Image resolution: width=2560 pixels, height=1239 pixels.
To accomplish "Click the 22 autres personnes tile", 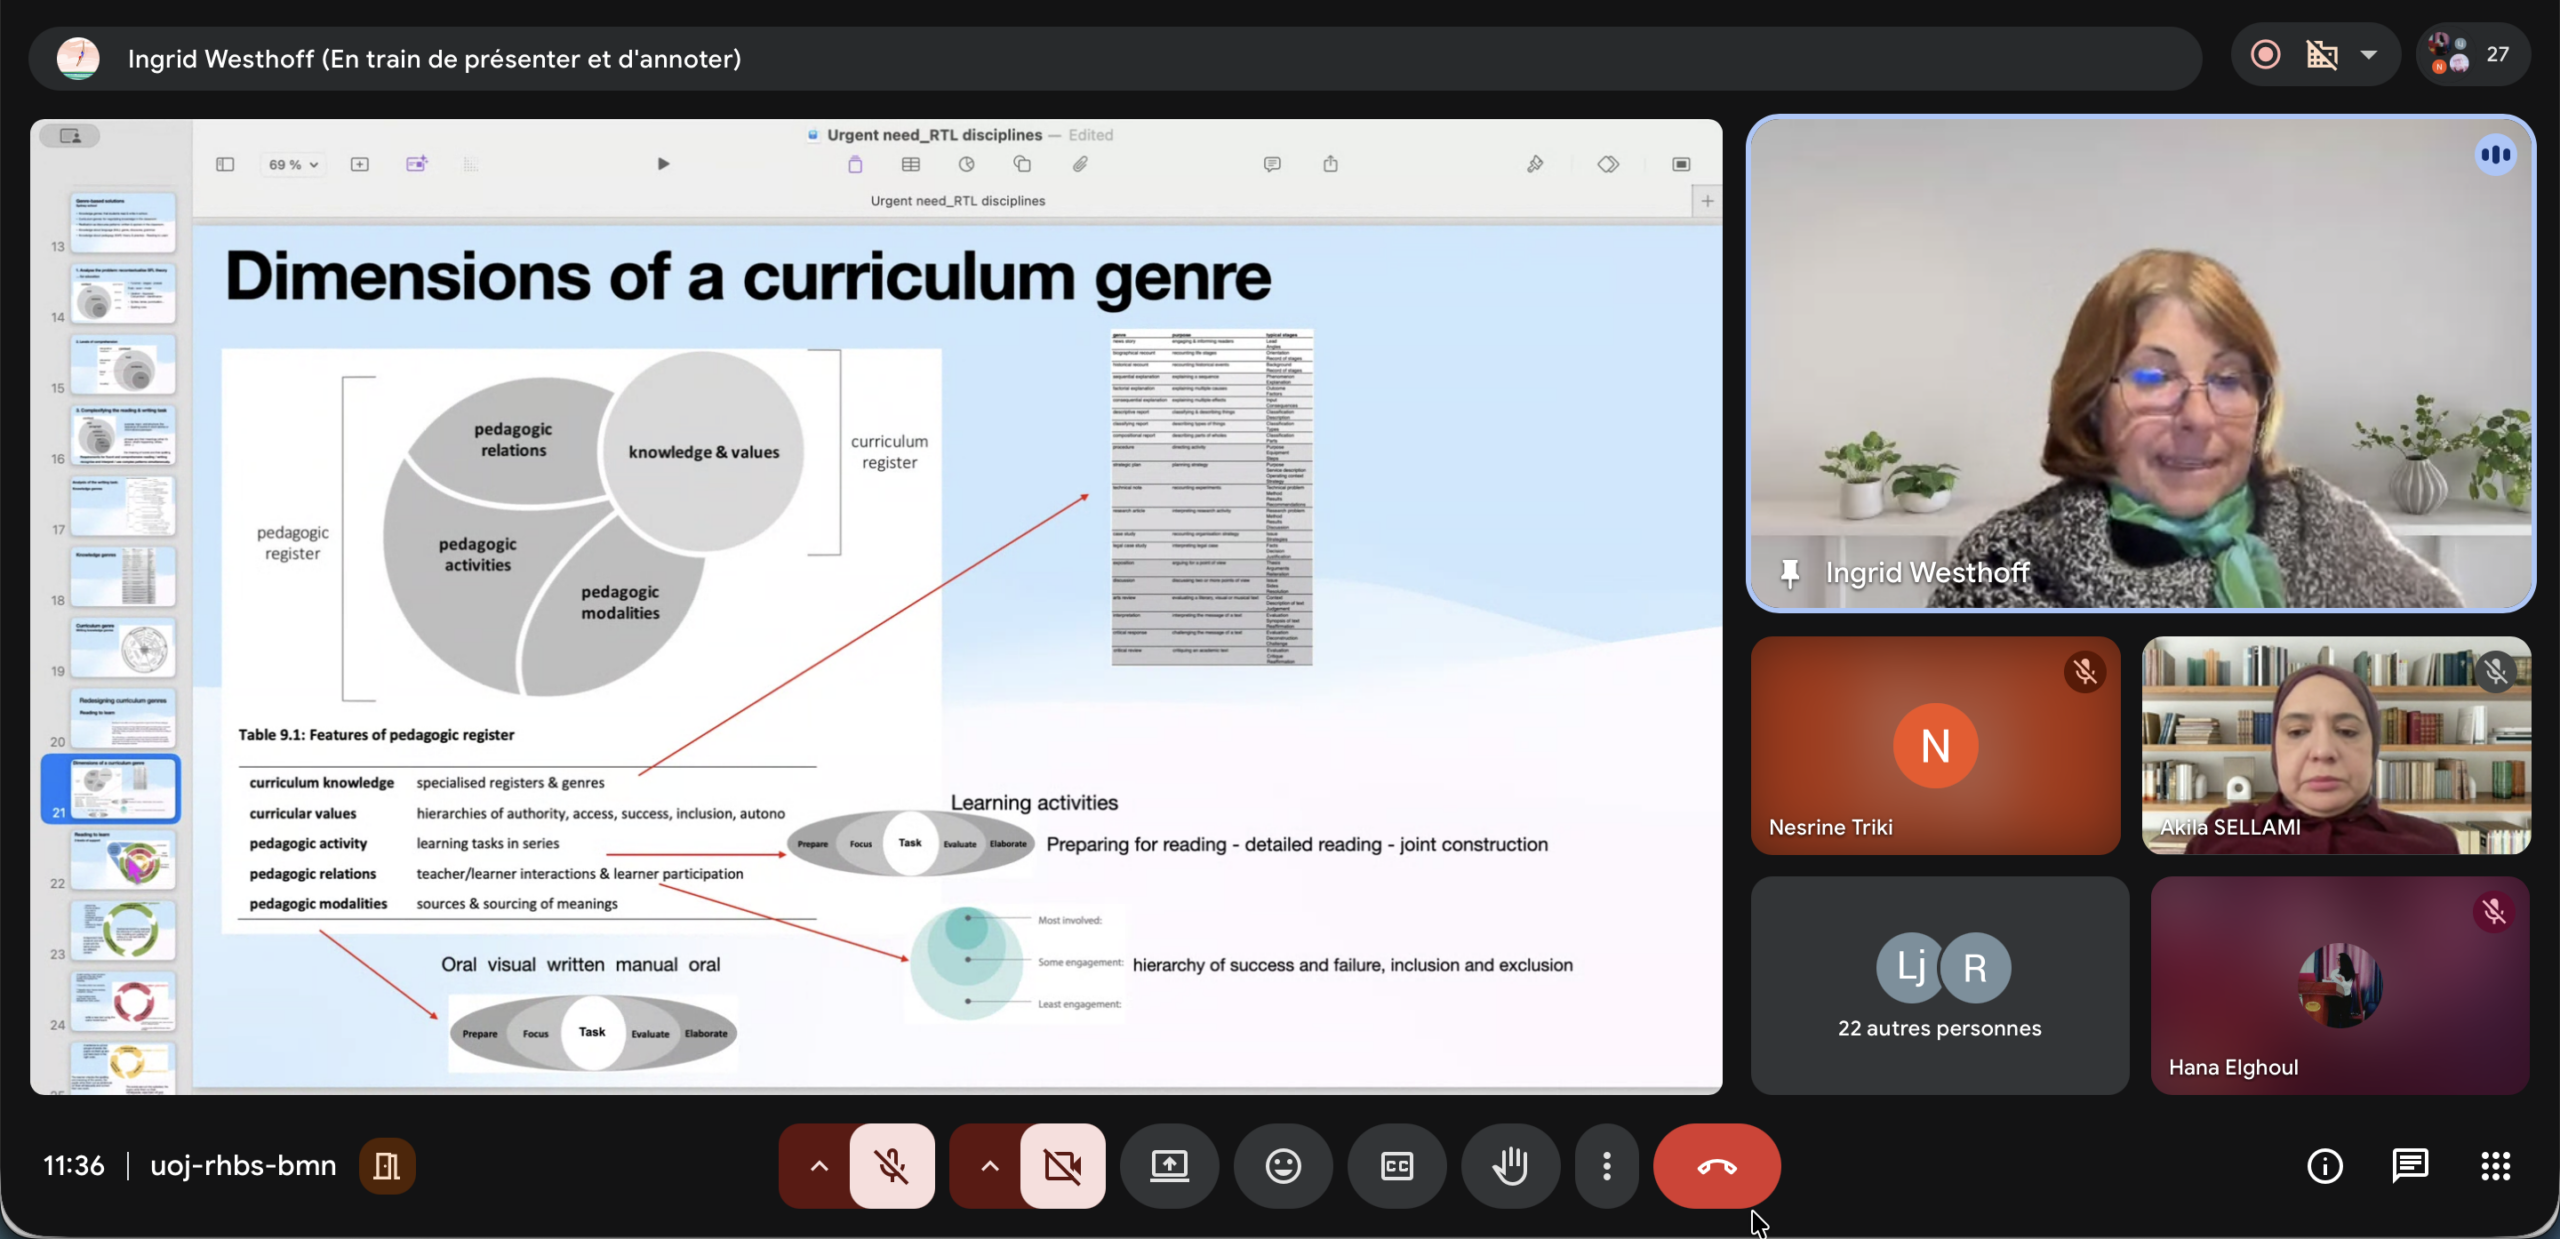I will 1939,985.
